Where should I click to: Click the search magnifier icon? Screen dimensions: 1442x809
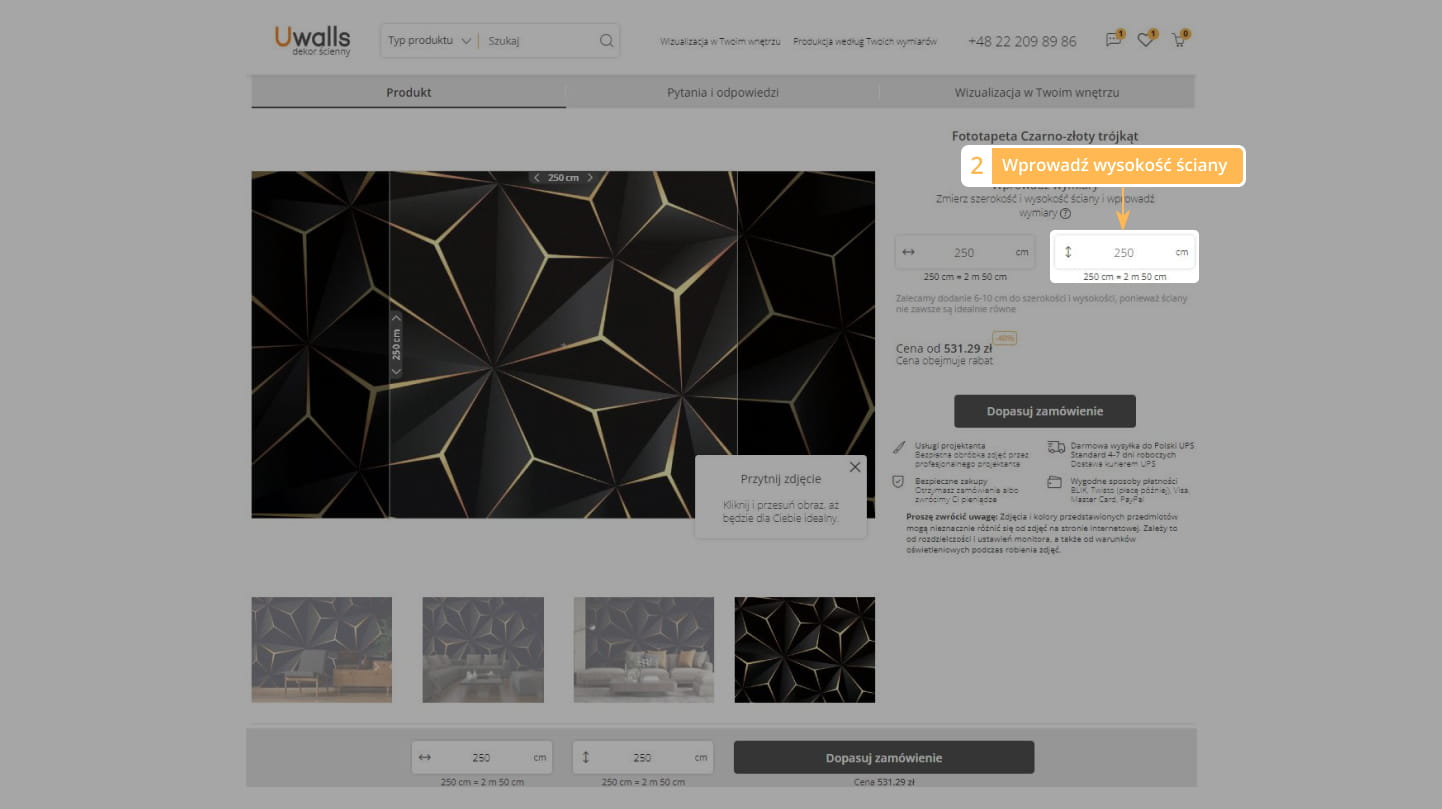pyautogui.click(x=606, y=41)
